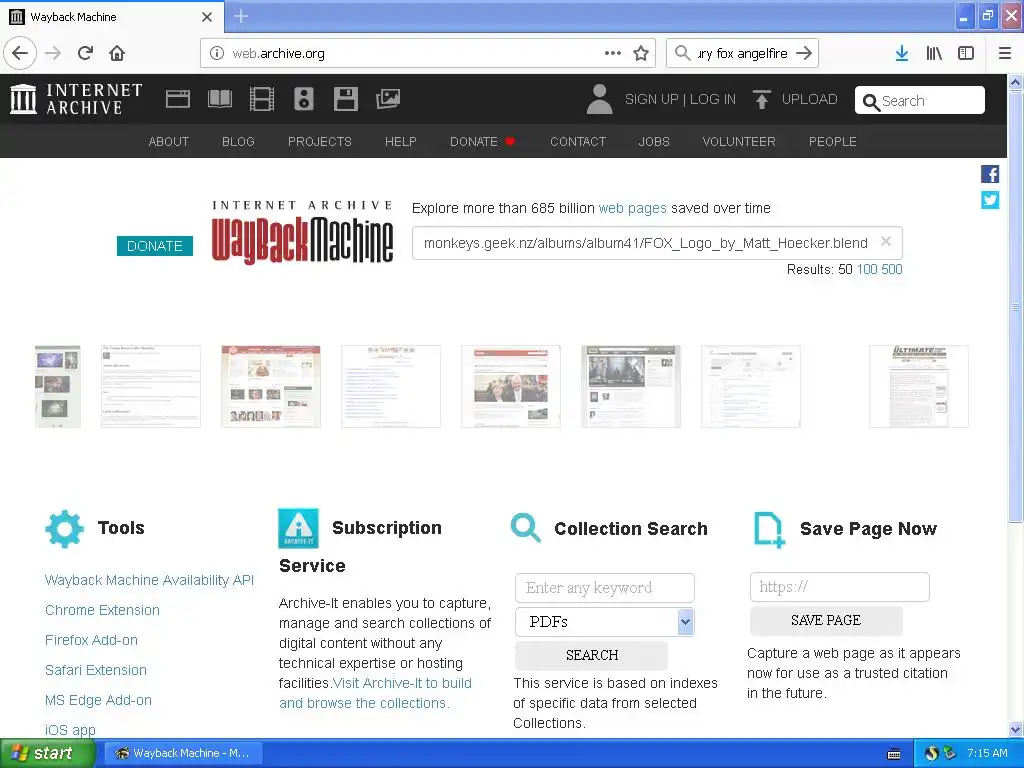Open the site information icon in address bar
Image resolution: width=1024 pixels, height=768 pixels.
pyautogui.click(x=217, y=54)
